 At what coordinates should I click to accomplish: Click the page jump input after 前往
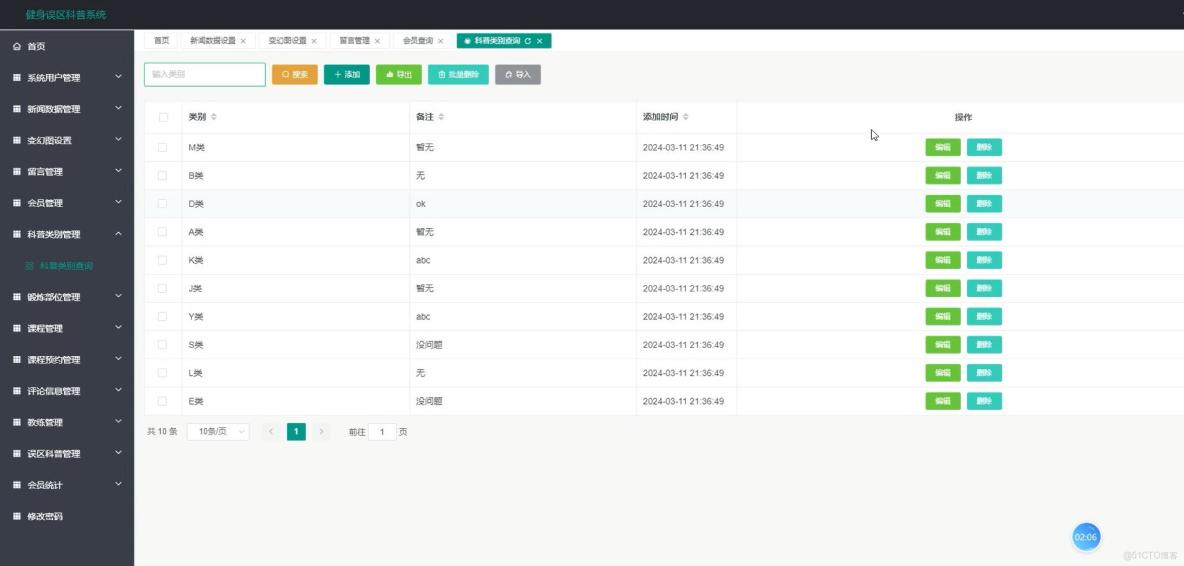pyautogui.click(x=382, y=432)
